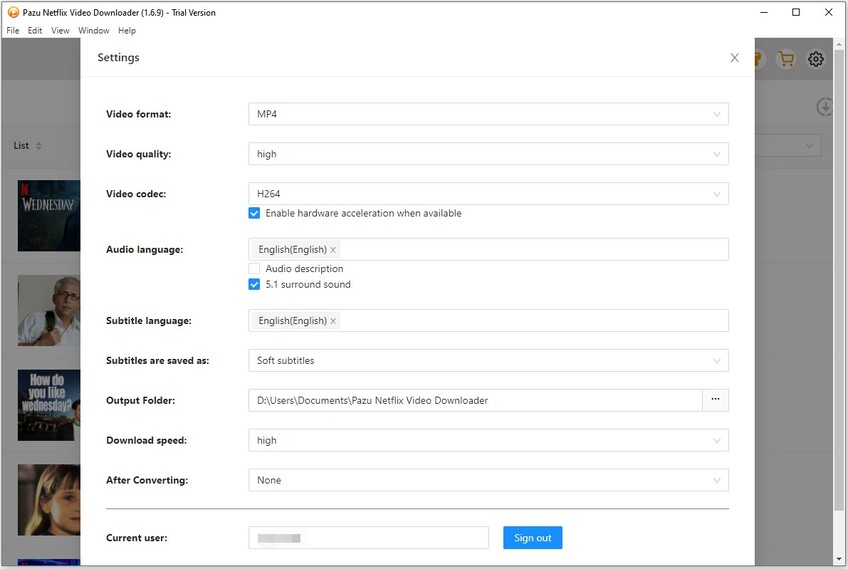
Task: Click the Sign out button
Action: [532, 538]
